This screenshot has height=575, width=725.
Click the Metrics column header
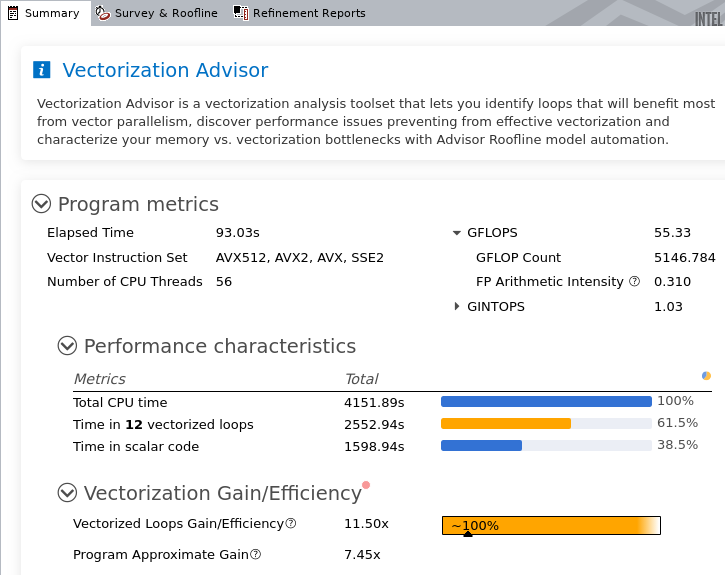(100, 379)
